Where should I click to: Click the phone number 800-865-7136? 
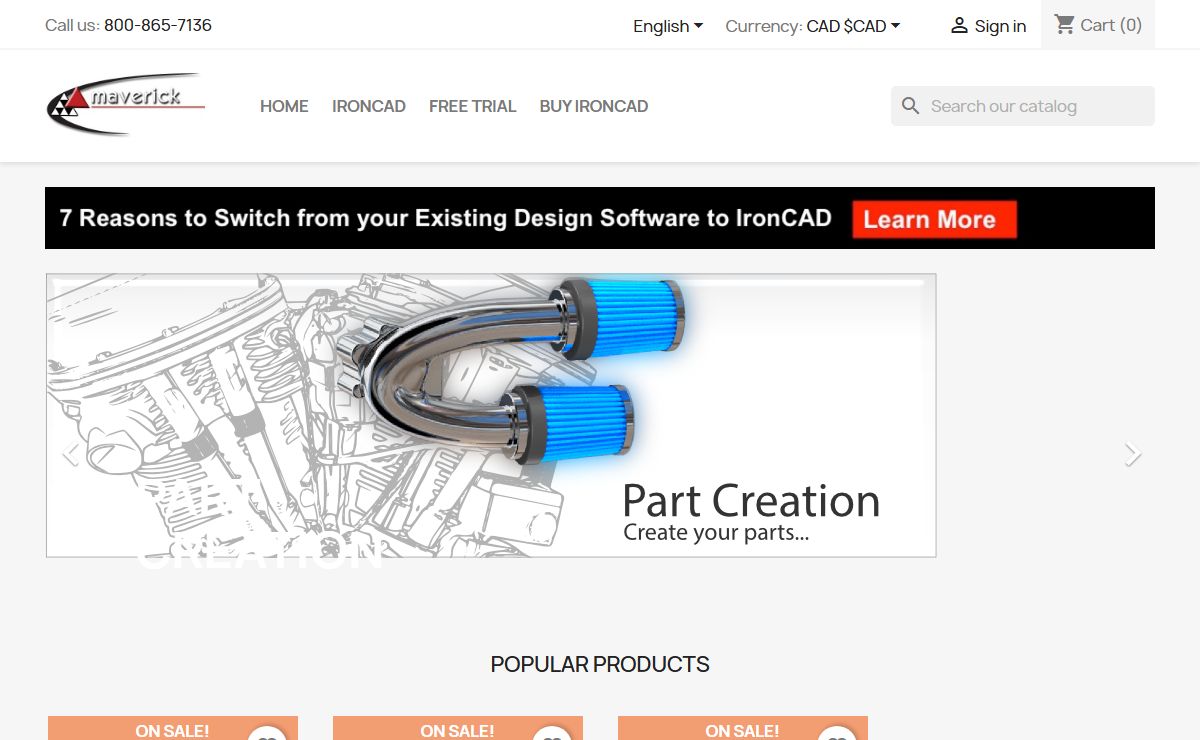pos(158,25)
